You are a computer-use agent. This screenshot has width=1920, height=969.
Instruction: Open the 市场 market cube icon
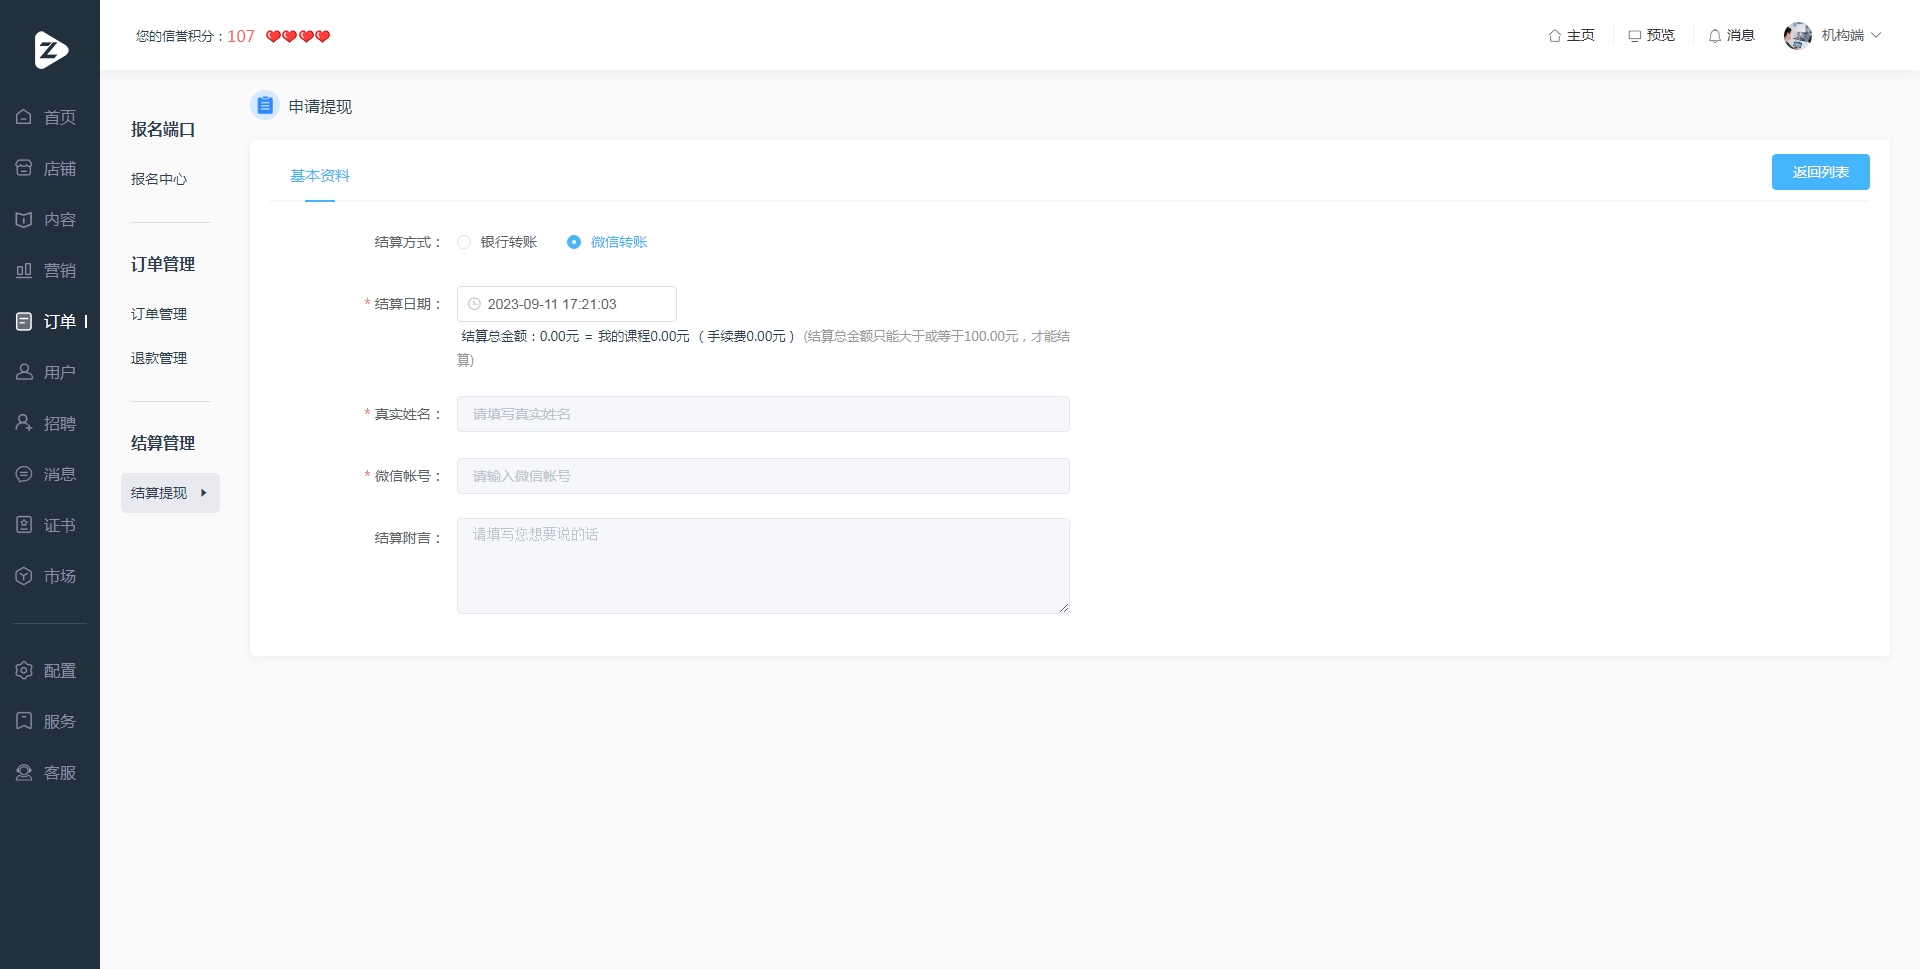click(x=24, y=576)
